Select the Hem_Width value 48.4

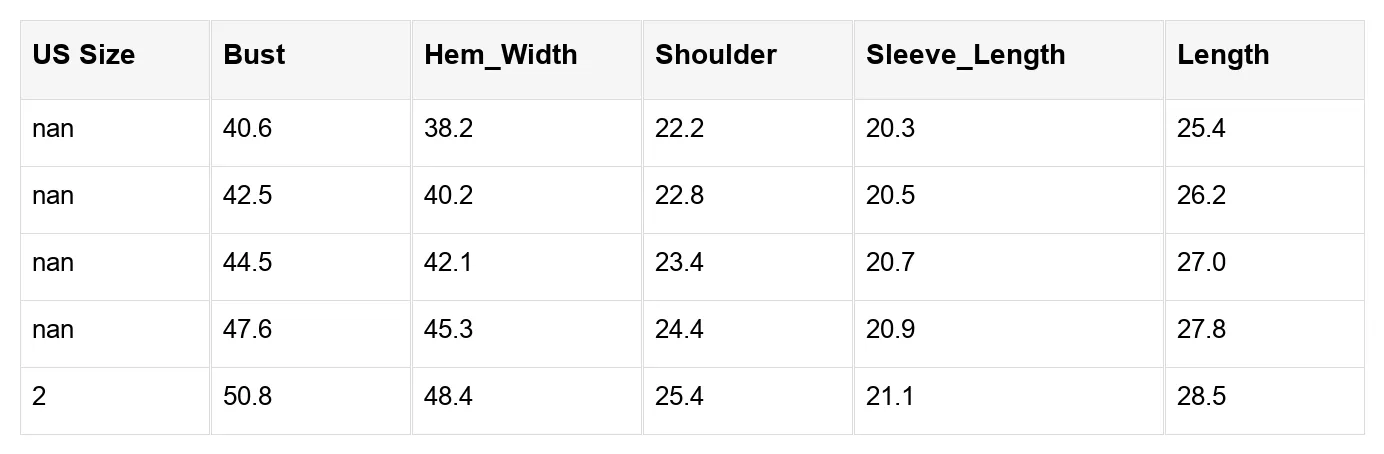448,397
